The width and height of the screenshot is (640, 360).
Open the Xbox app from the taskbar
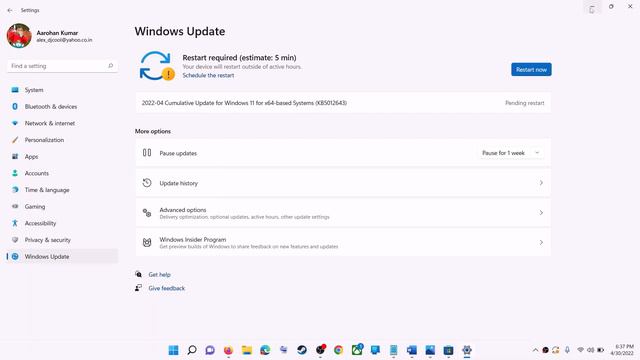click(x=357, y=350)
